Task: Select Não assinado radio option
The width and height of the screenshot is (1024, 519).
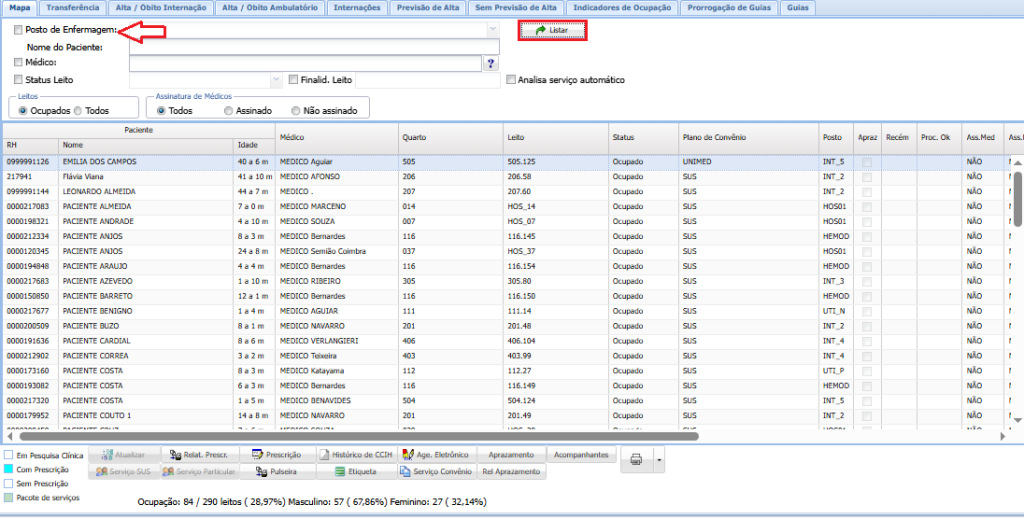Action: (x=296, y=111)
